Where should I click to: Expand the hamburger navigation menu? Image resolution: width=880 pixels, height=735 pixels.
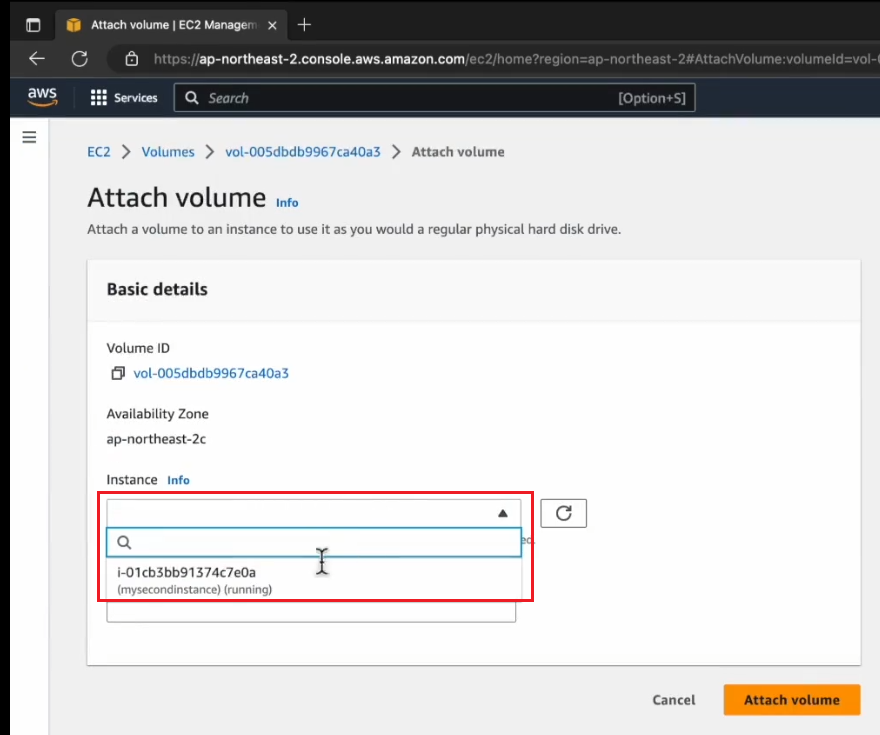[29, 137]
